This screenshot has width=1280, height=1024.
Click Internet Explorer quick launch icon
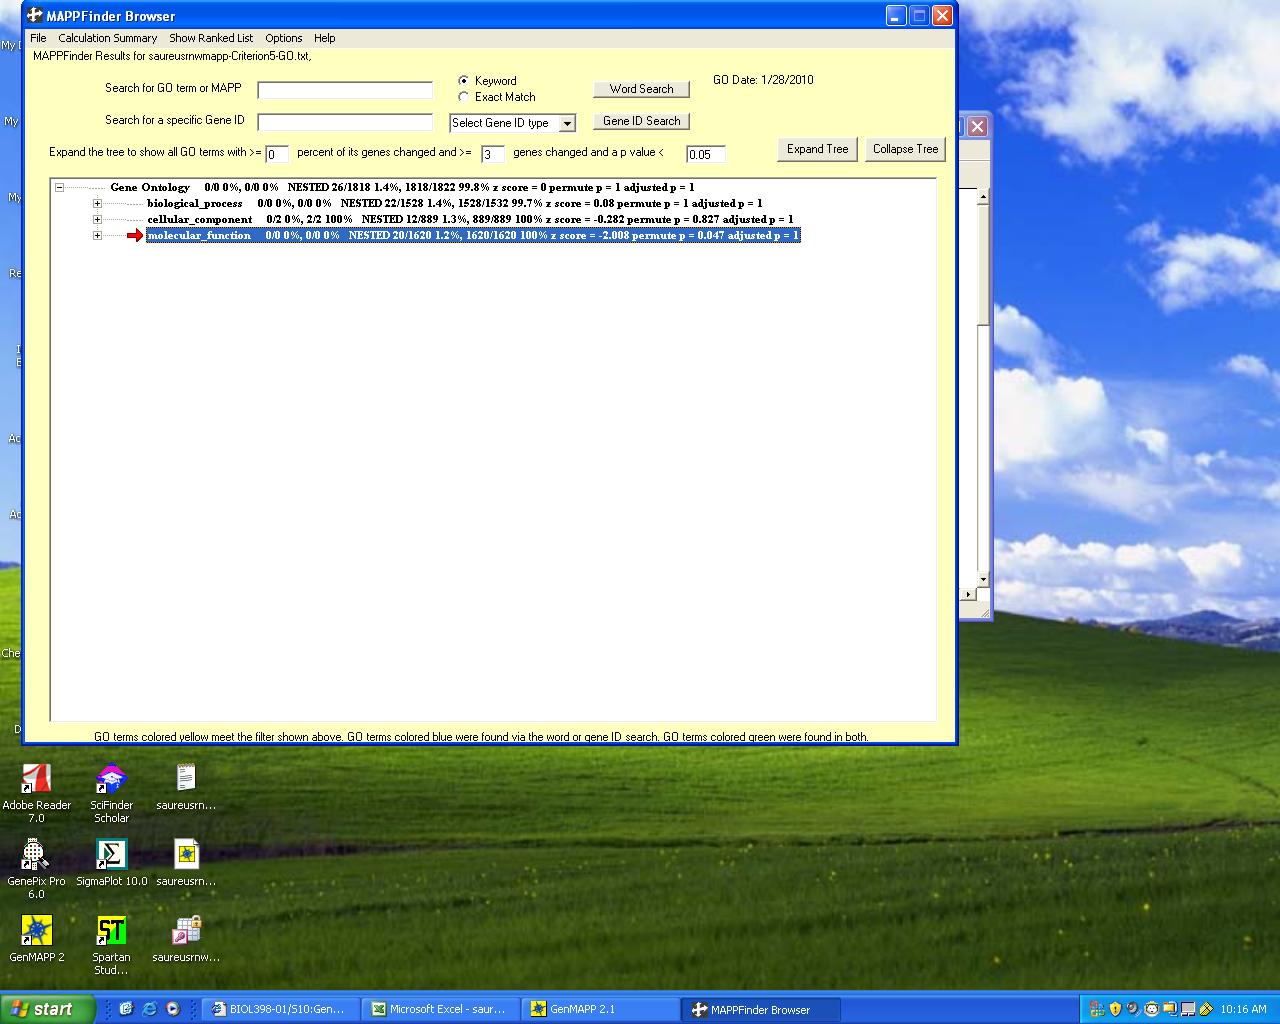149,1009
